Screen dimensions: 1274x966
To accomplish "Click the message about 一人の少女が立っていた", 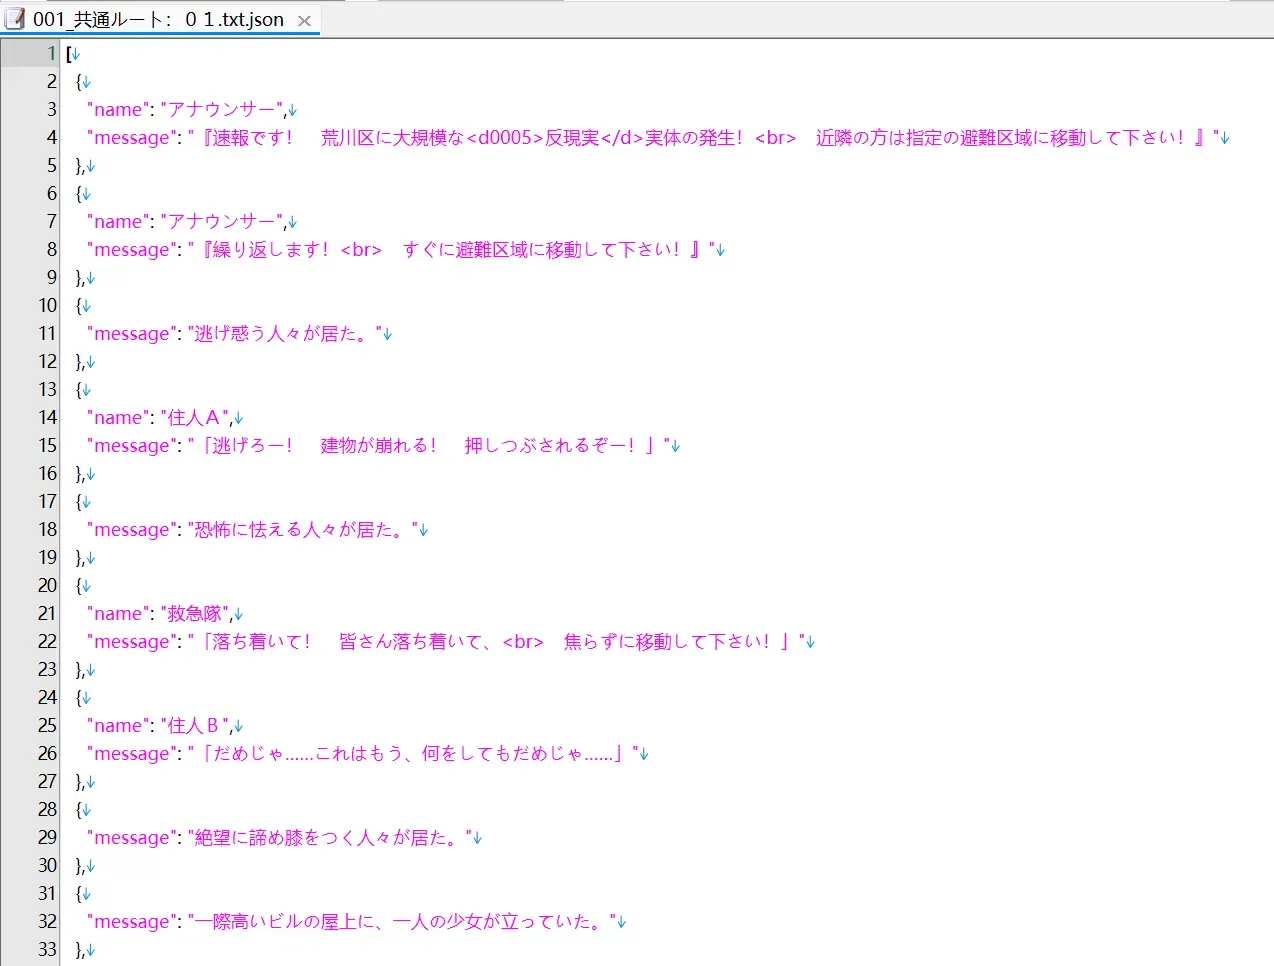I will [401, 922].
